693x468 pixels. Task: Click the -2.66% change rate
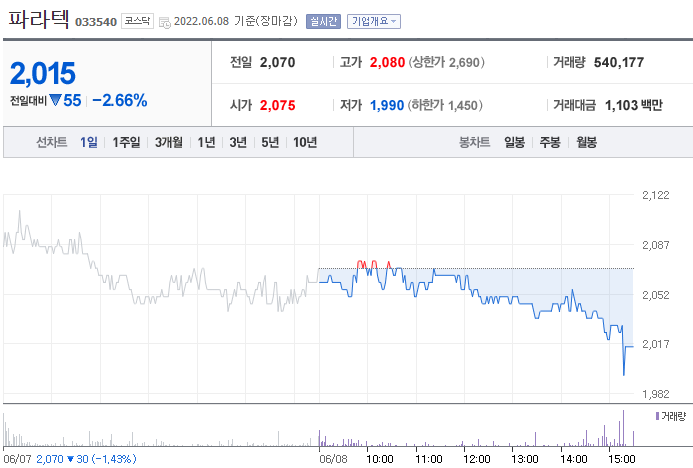pos(120,100)
